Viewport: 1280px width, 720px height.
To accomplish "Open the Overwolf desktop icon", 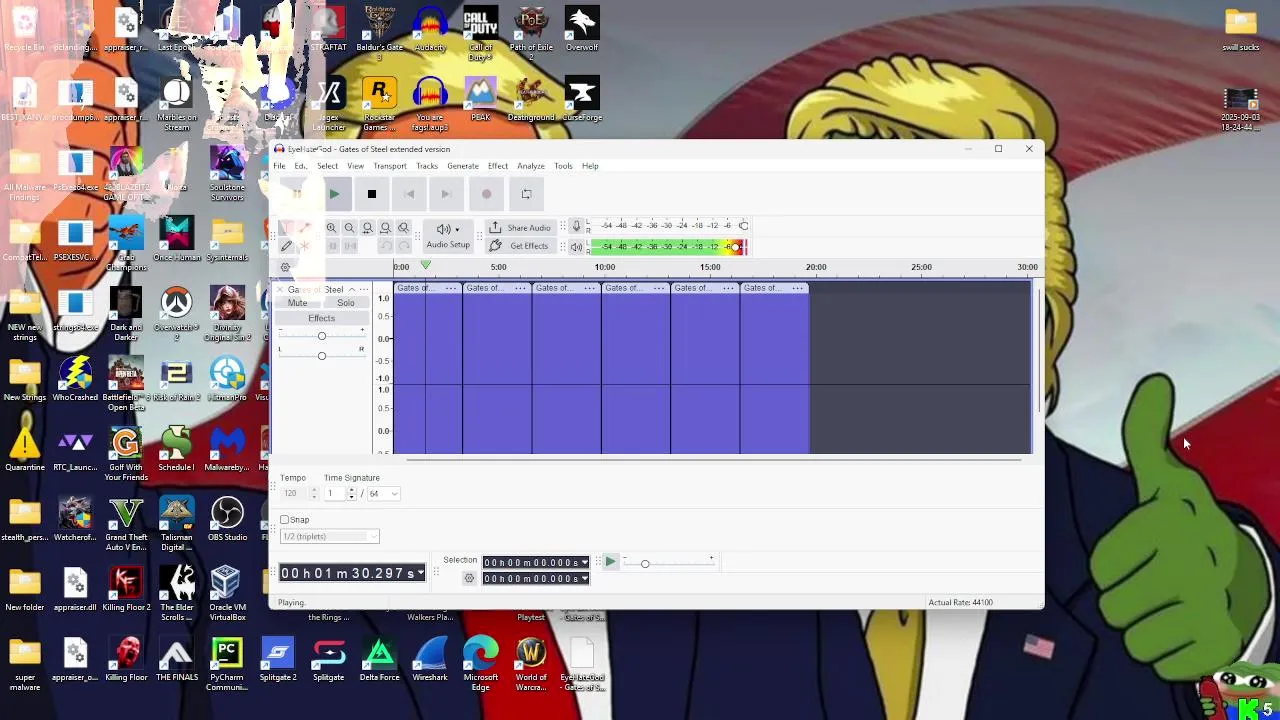I will pyautogui.click(x=582, y=29).
